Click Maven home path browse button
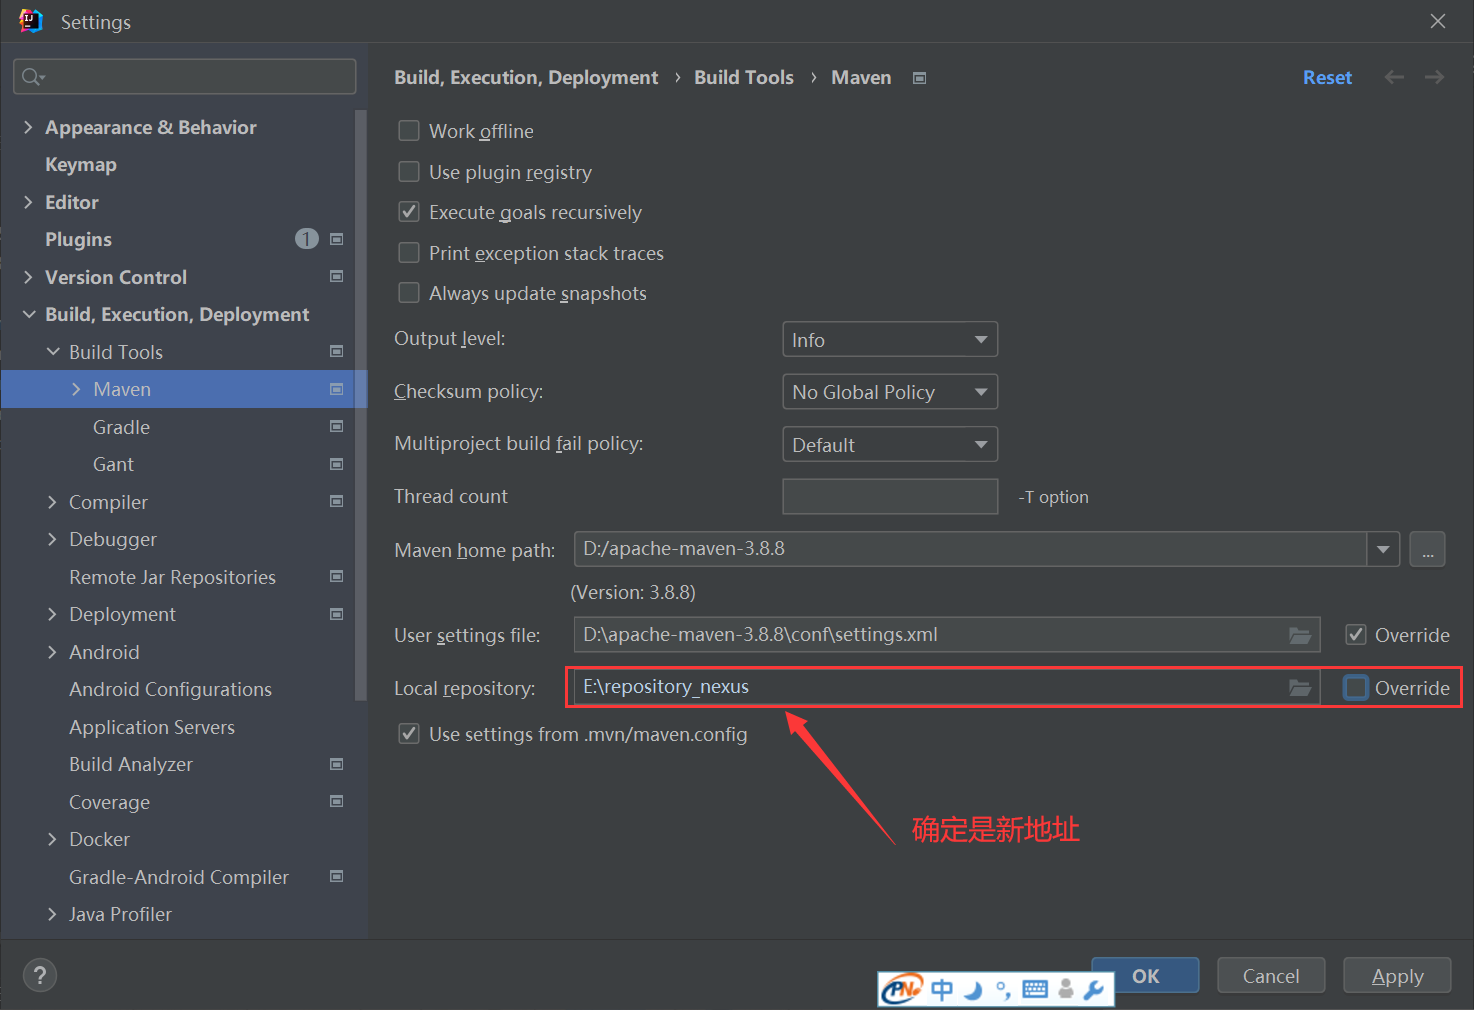 [1427, 549]
